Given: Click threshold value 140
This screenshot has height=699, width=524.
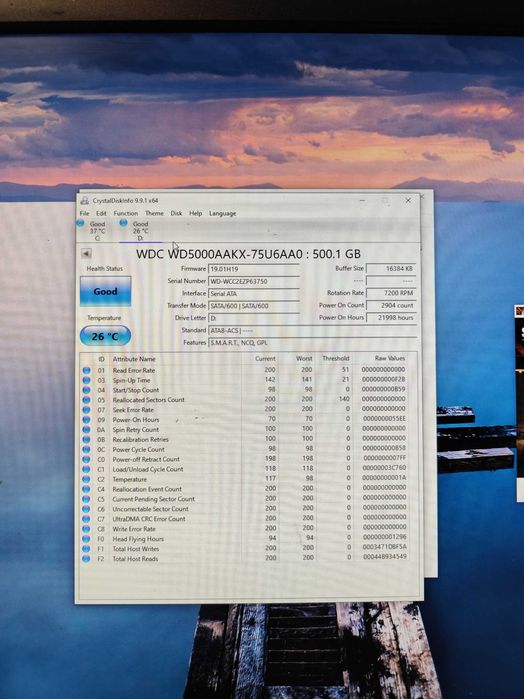Looking at the screenshot, I should (x=344, y=399).
